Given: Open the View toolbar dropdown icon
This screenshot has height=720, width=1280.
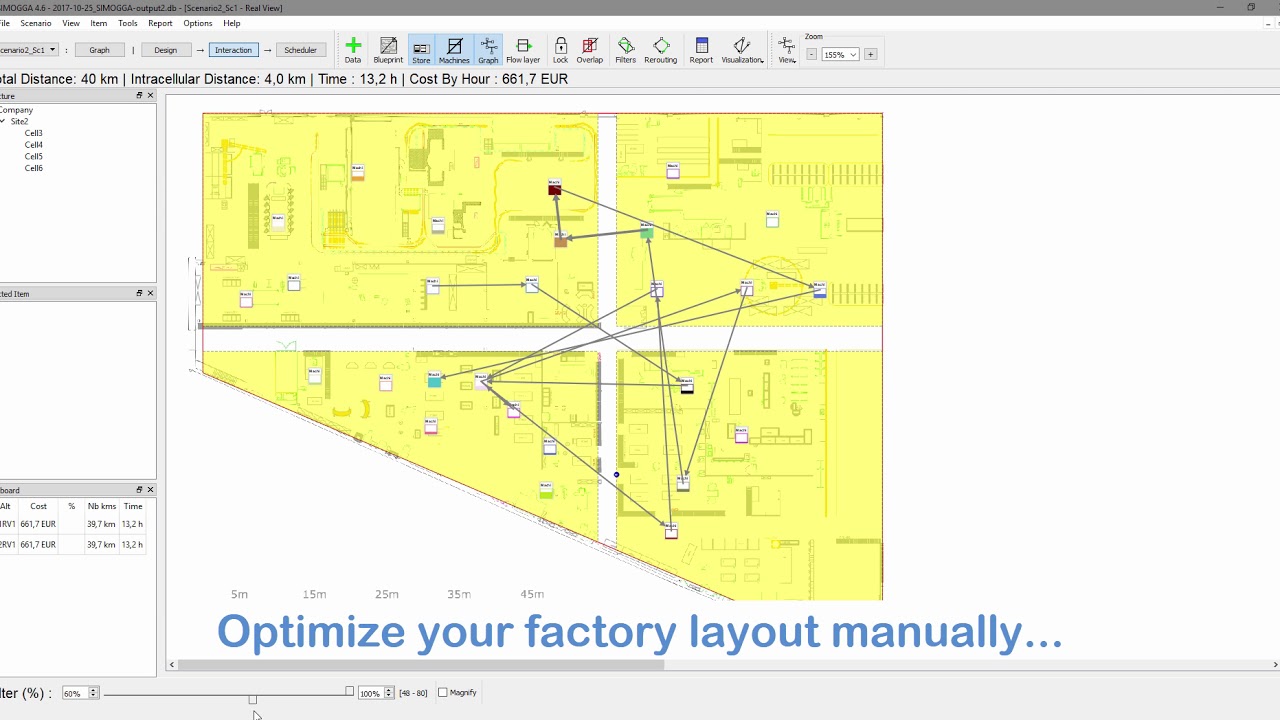Looking at the screenshot, I should pyautogui.click(x=787, y=50).
